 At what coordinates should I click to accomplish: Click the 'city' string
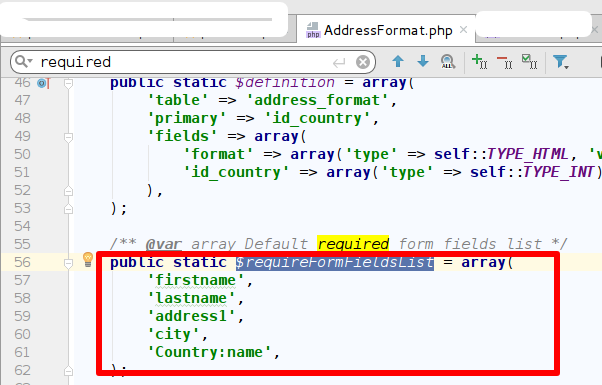[x=174, y=334]
